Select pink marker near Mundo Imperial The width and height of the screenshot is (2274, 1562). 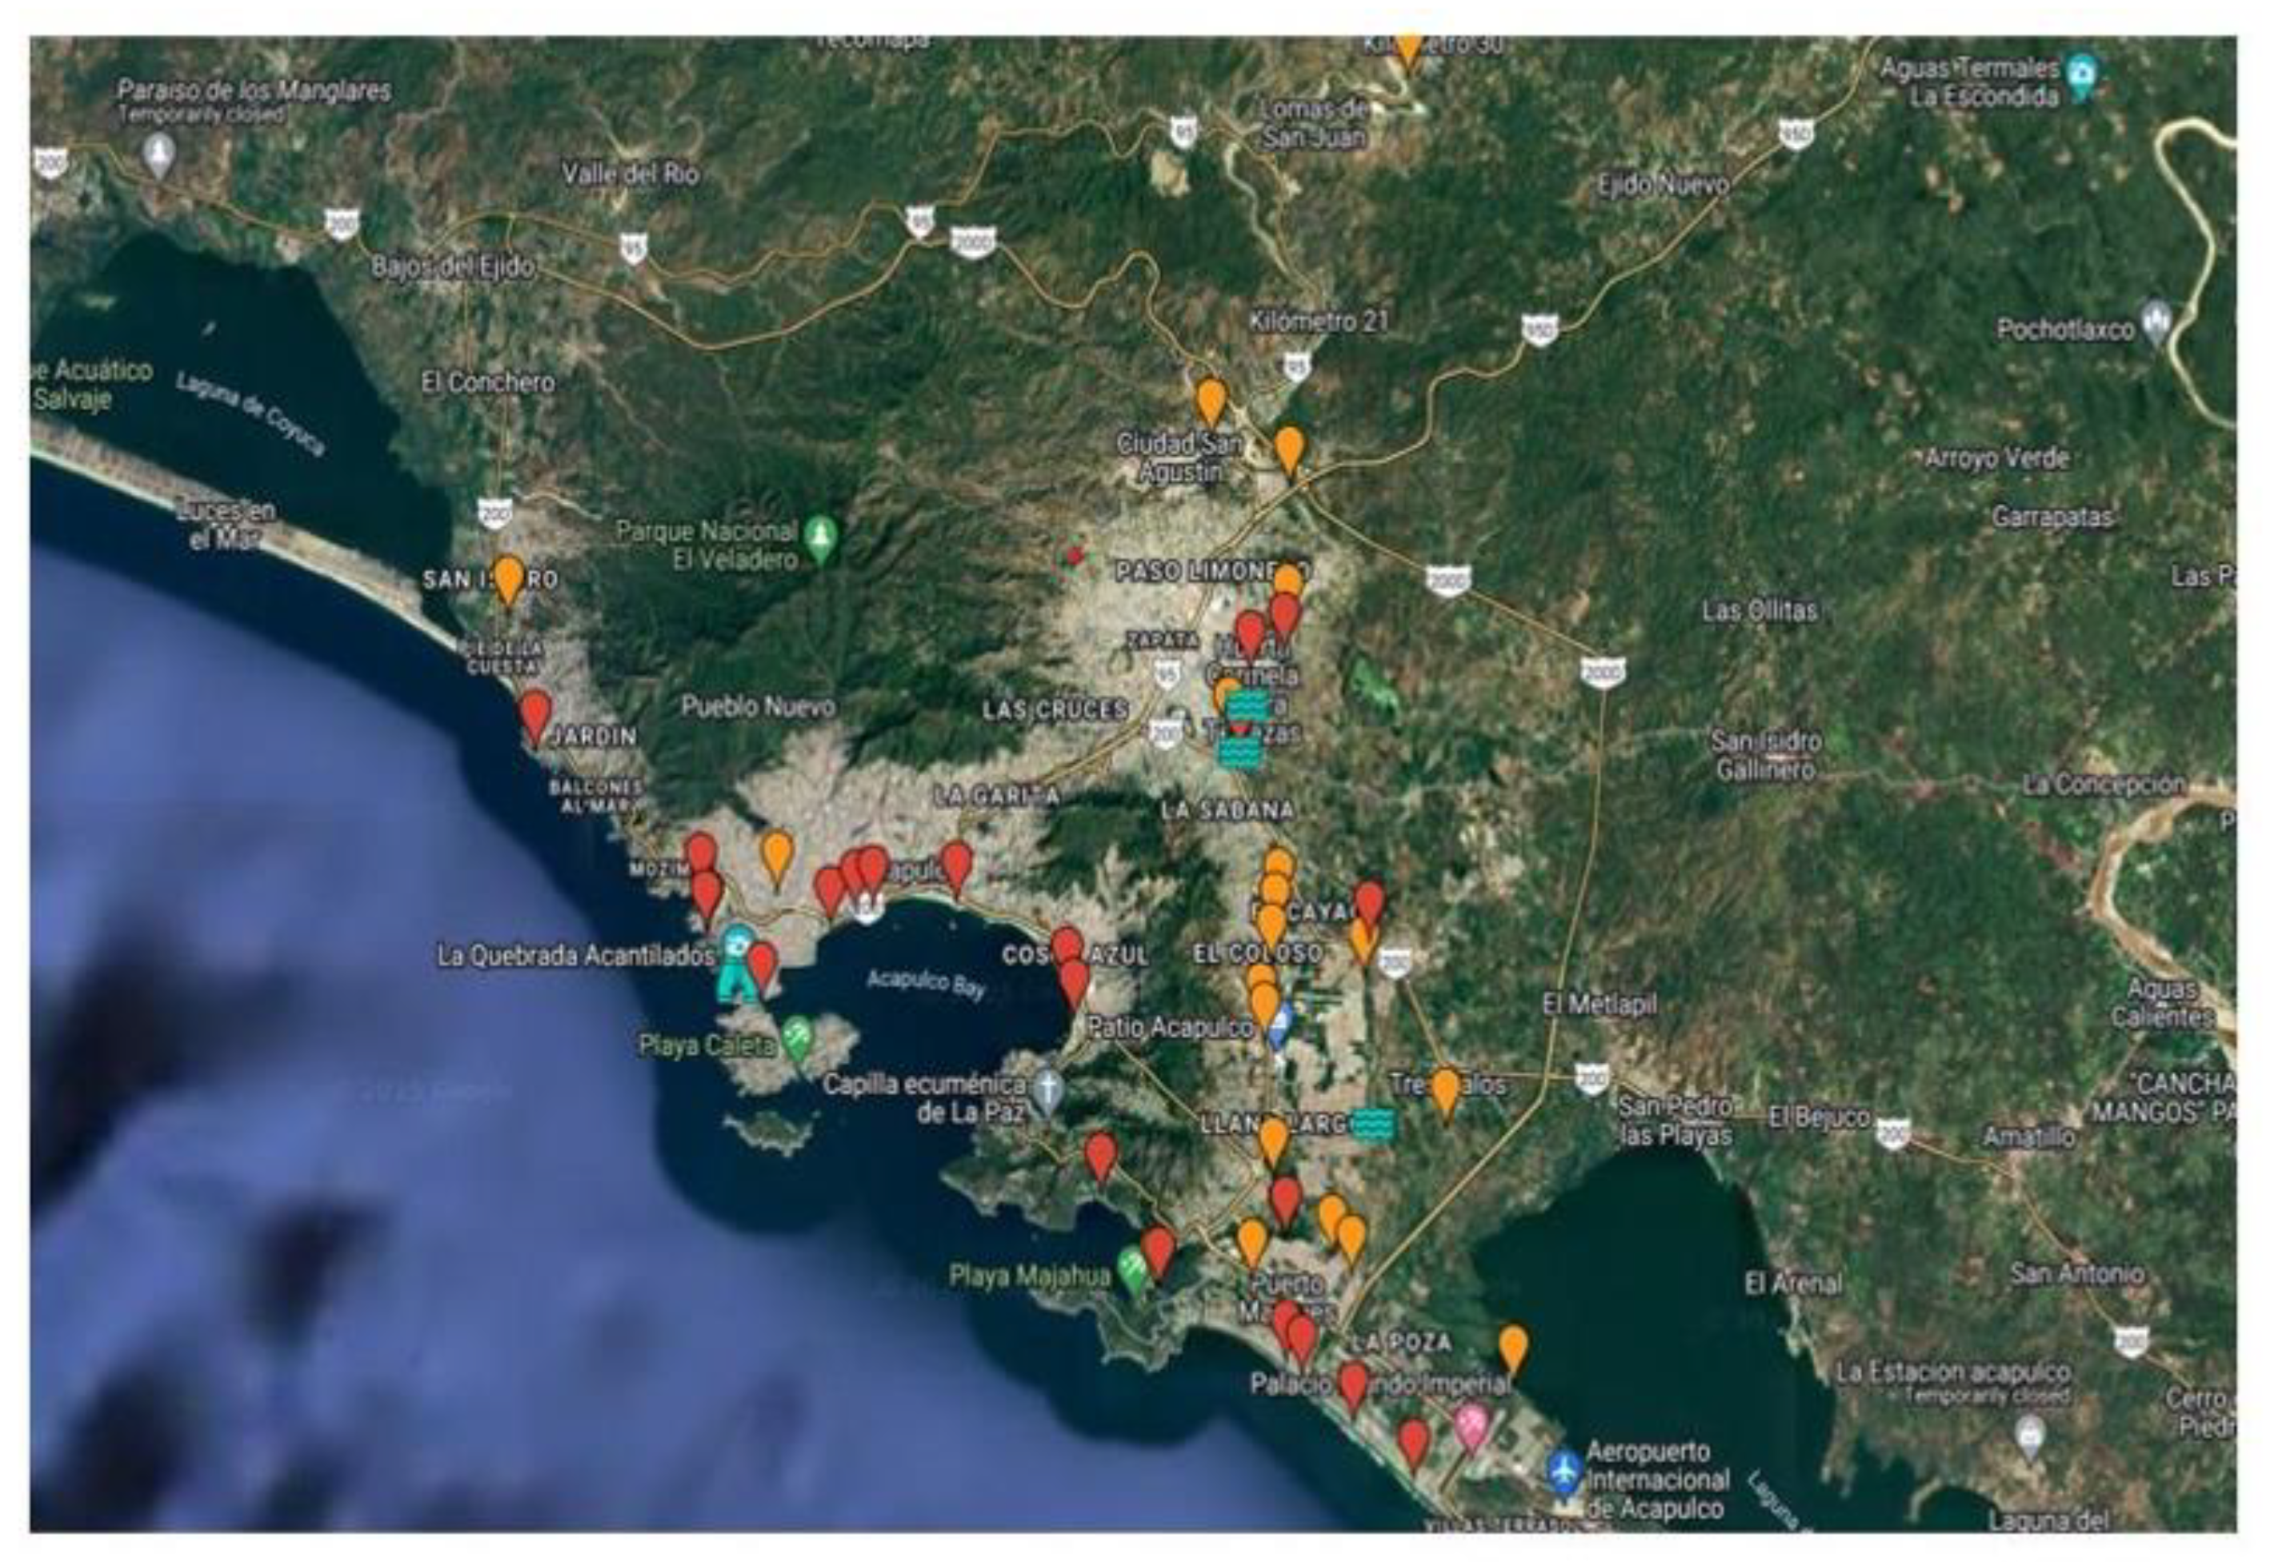(1471, 1425)
